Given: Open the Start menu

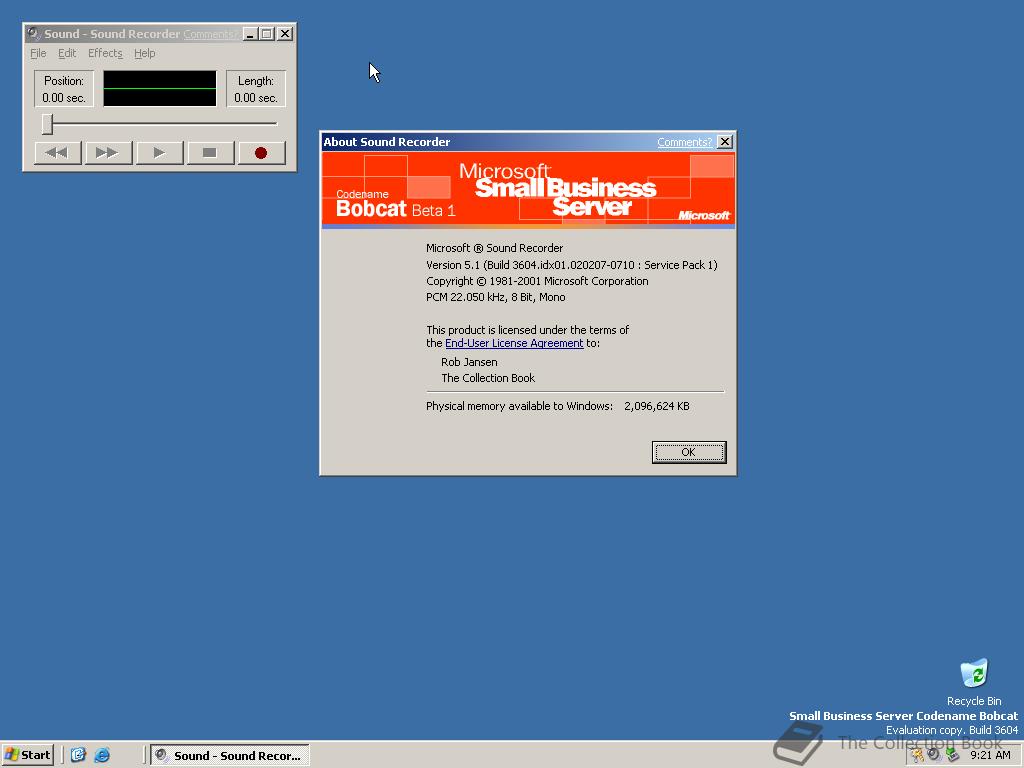Looking at the screenshot, I should click(x=27, y=755).
